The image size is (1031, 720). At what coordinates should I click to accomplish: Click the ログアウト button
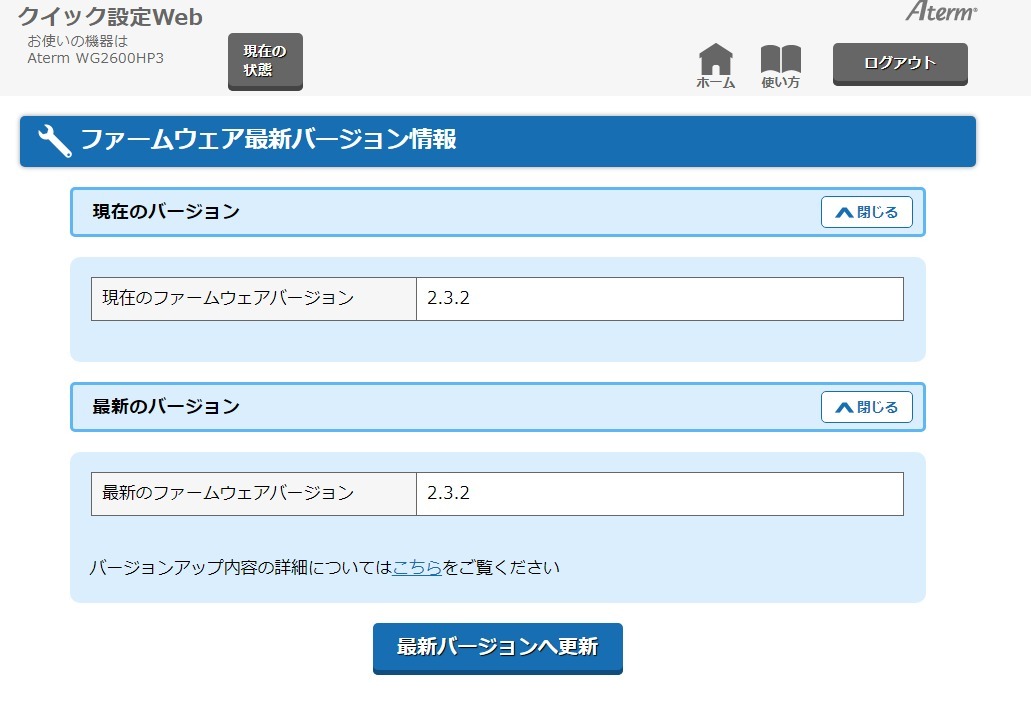900,64
